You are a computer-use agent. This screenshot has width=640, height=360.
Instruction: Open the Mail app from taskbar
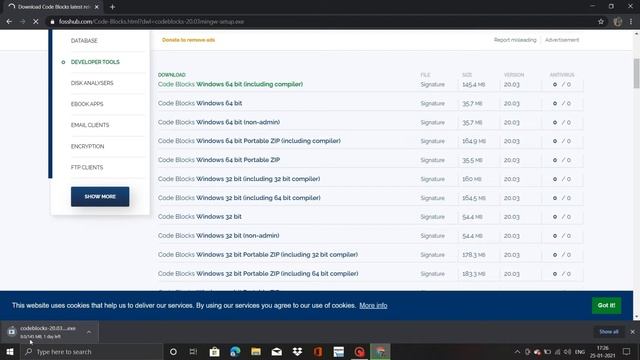(277, 352)
